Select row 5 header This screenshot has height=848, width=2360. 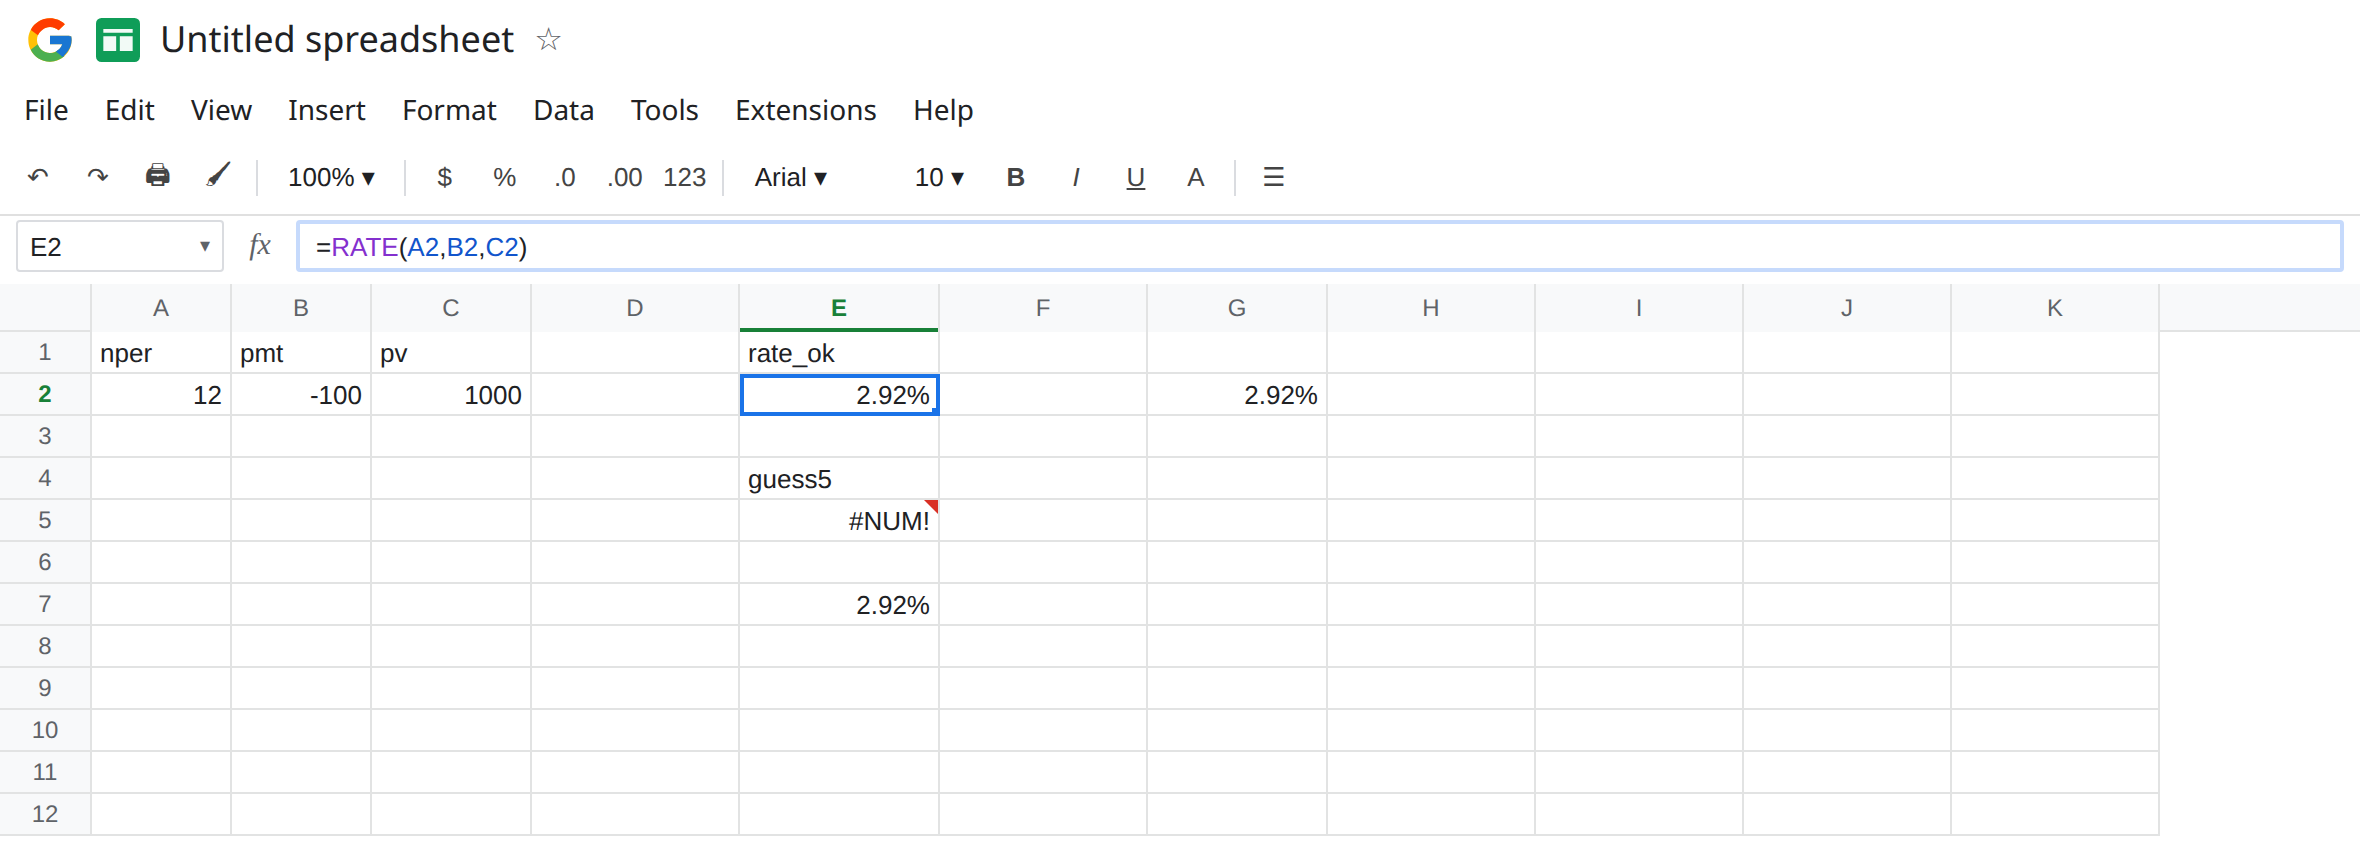[45, 520]
